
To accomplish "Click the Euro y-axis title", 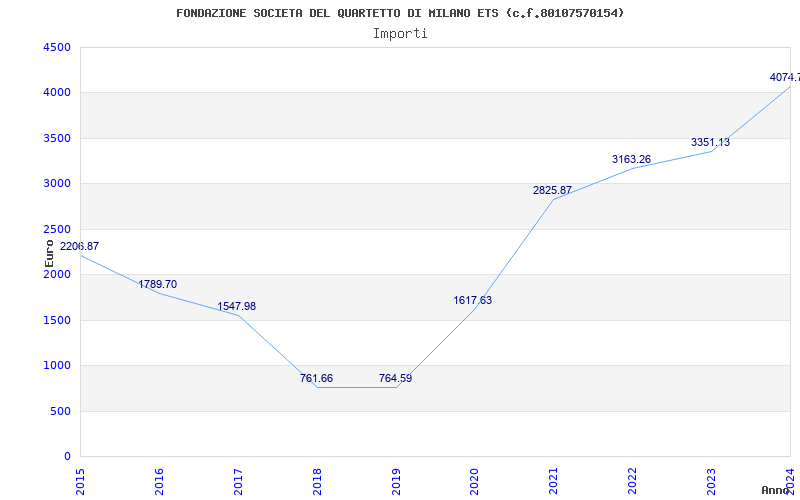I will click(49, 254).
